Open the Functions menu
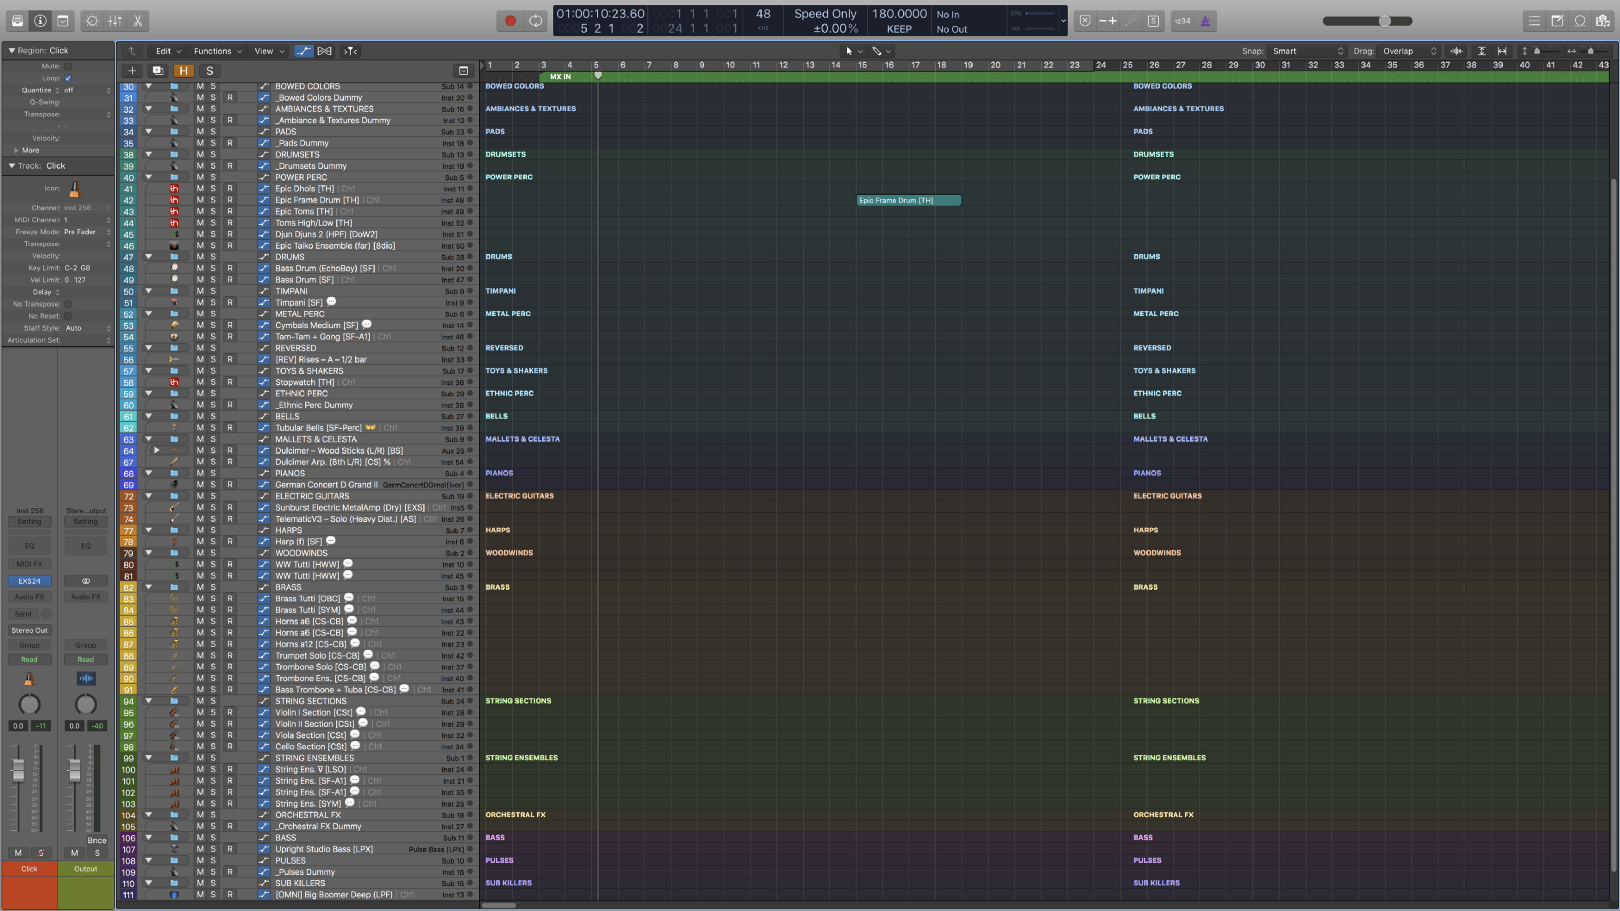1620x911 pixels. [x=214, y=51]
